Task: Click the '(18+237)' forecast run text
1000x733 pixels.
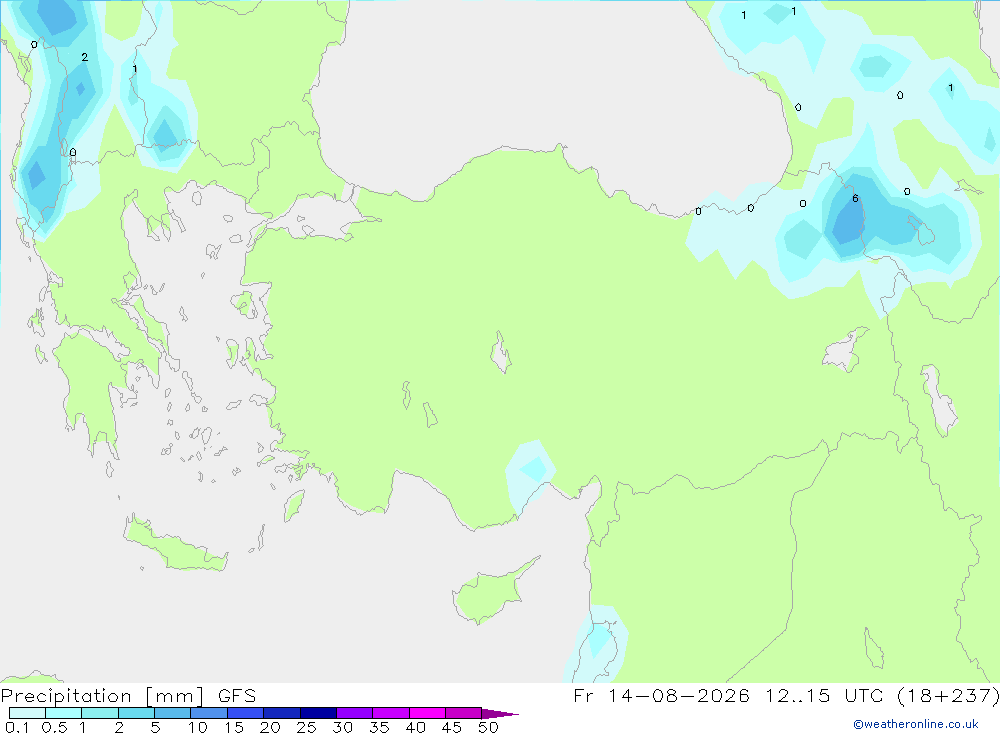Action: [x=948, y=695]
